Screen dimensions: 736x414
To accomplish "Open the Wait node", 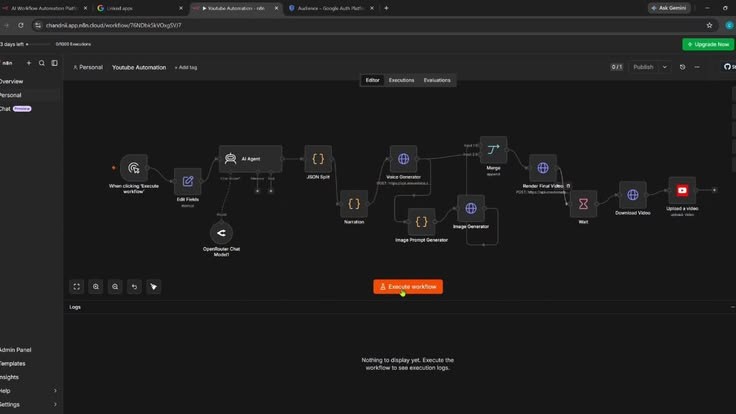I will 583,204.
